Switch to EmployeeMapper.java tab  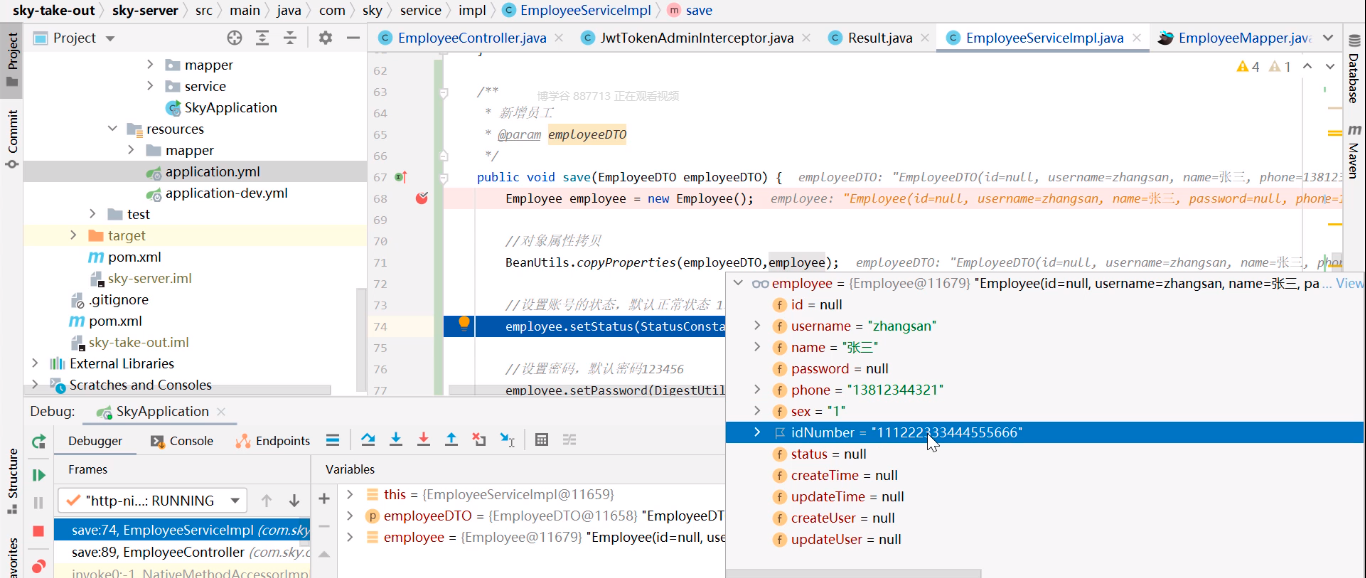point(1234,38)
